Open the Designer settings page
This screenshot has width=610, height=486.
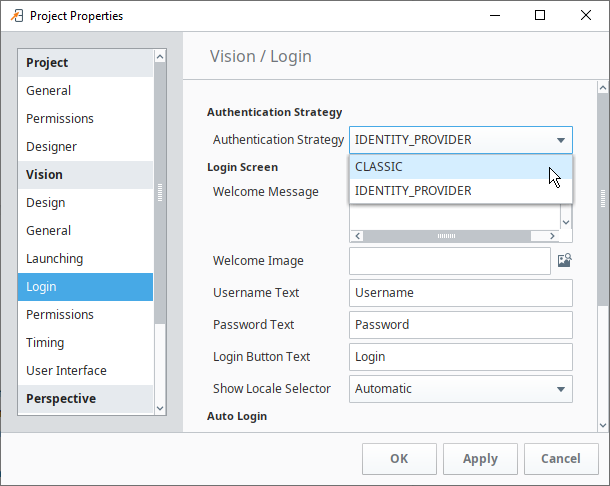(x=85, y=147)
